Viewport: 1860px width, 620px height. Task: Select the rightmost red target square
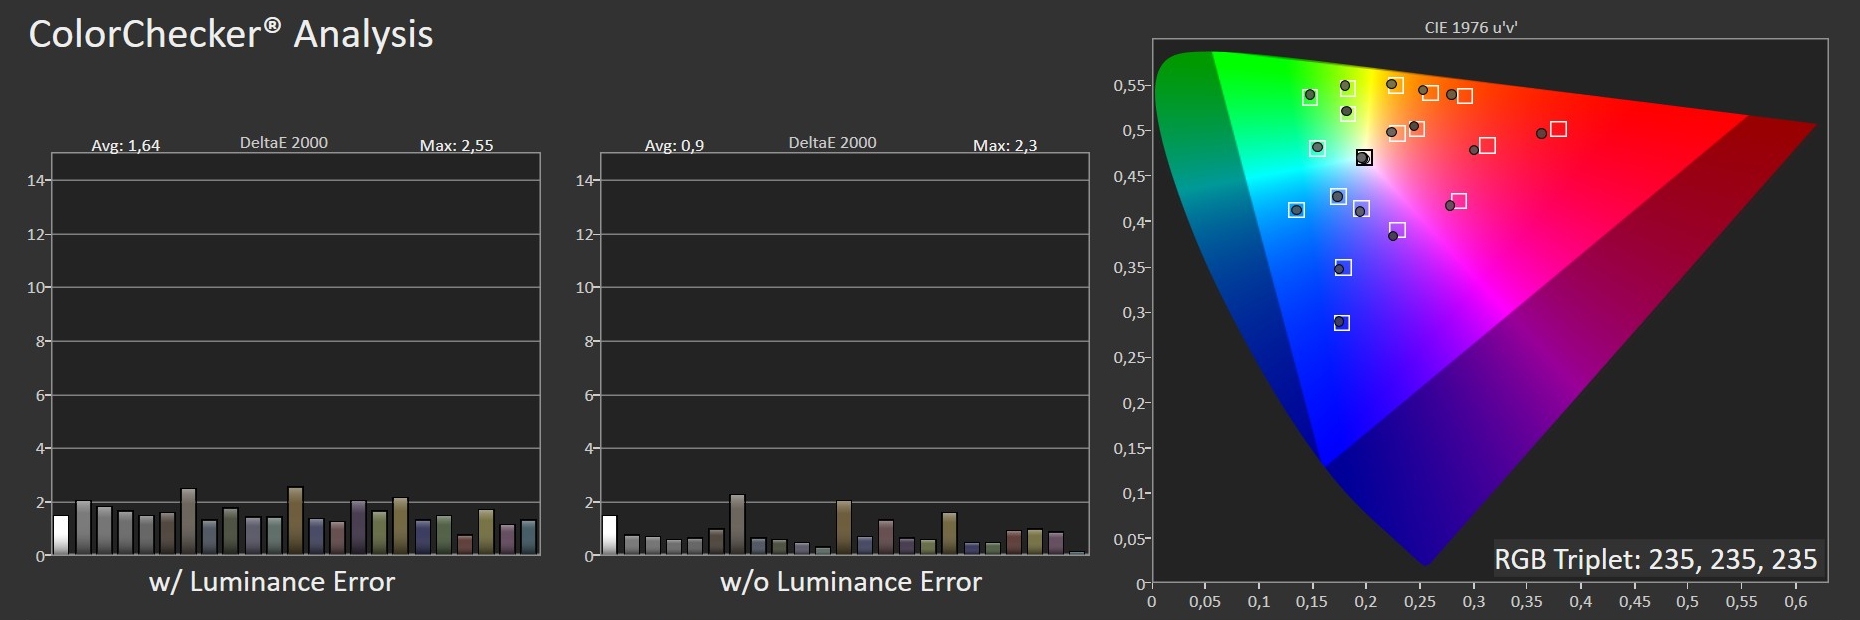[x=1558, y=129]
